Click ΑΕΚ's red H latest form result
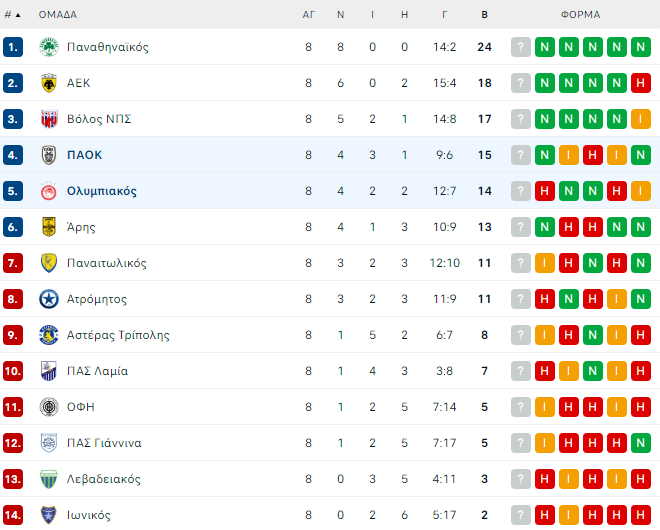 point(641,83)
